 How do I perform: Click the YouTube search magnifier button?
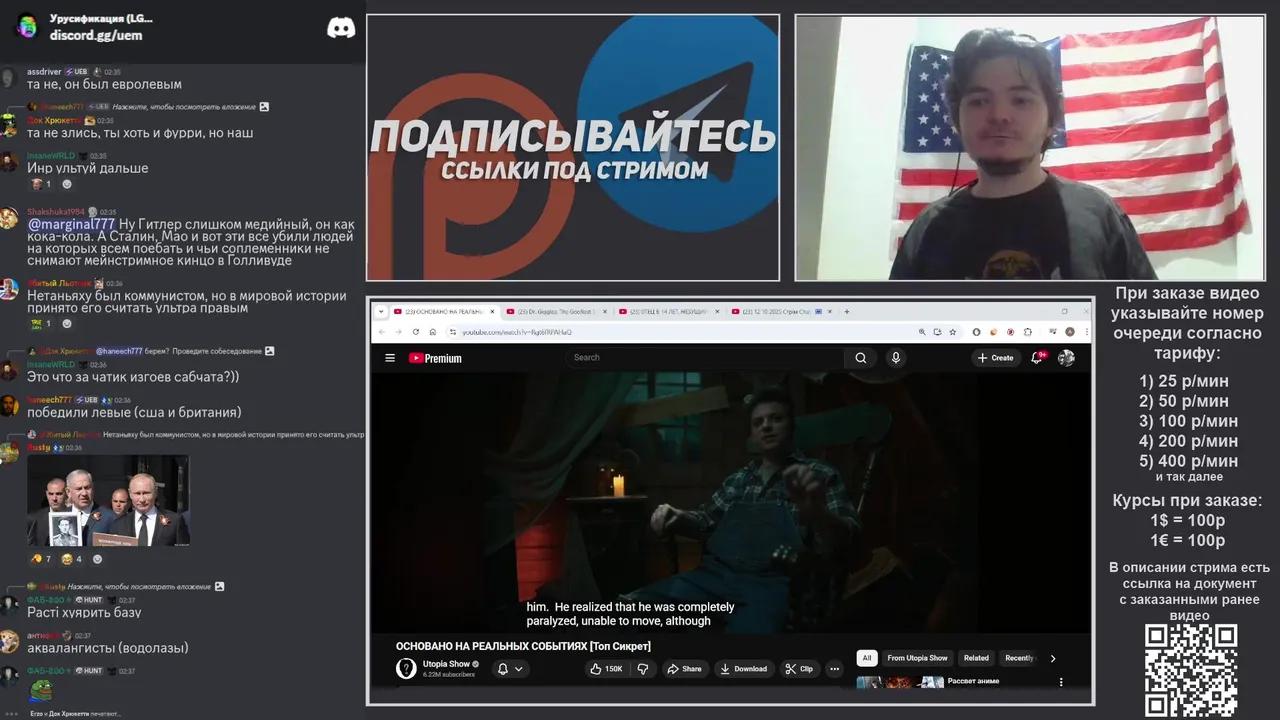pyautogui.click(x=860, y=358)
